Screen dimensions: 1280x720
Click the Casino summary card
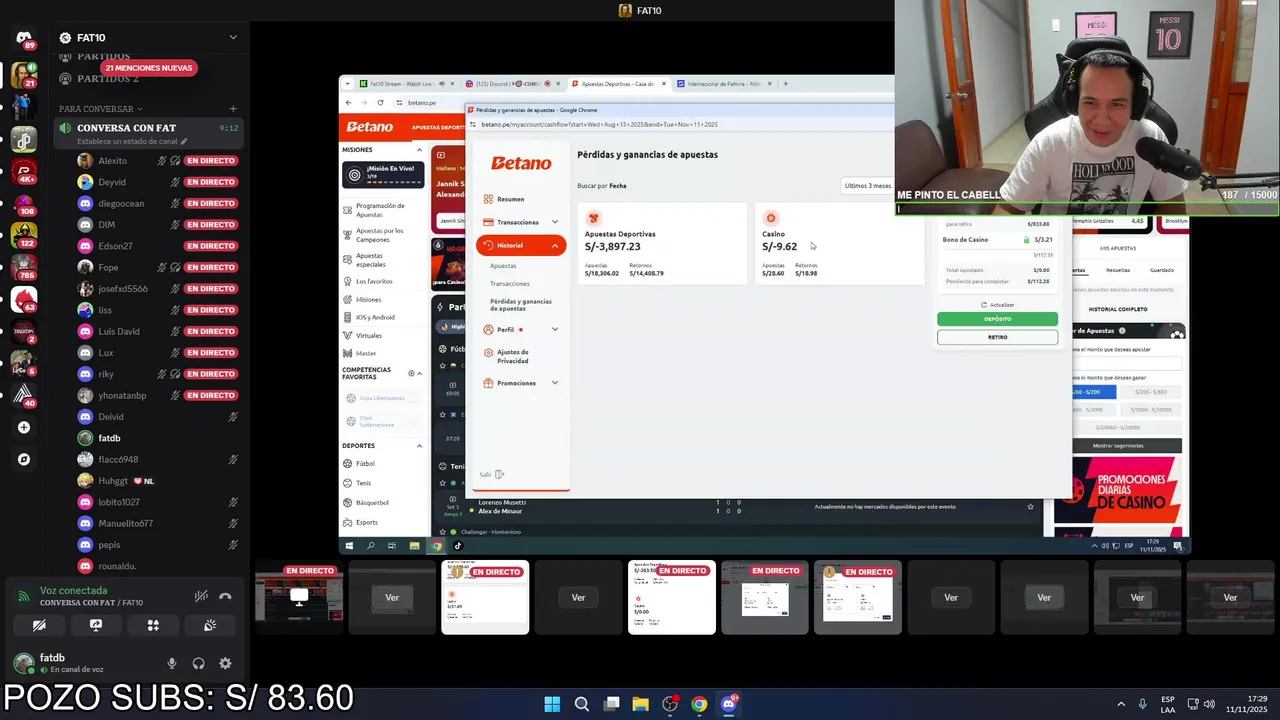click(x=839, y=244)
